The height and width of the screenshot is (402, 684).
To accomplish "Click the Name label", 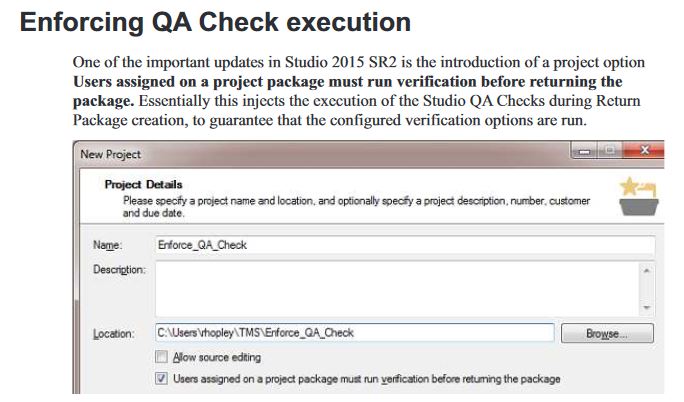I will 108,245.
